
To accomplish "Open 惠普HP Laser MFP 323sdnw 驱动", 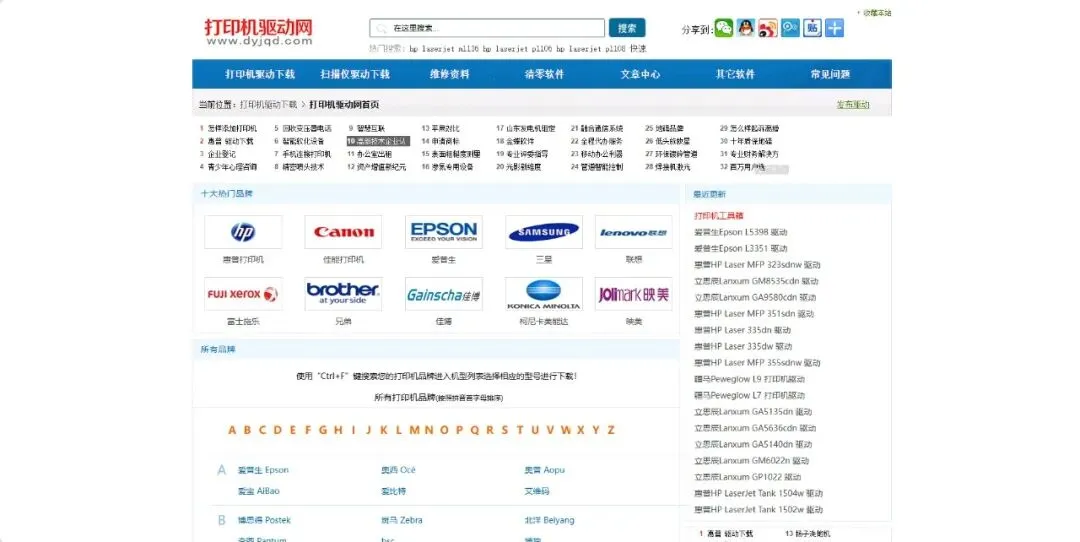I will tap(757, 264).
